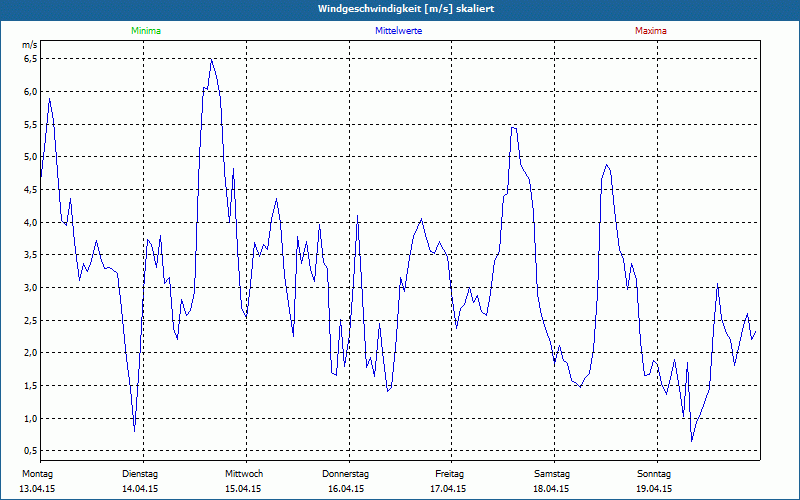Click the 2,5 y-axis value
This screenshot has width=800, height=500.
point(31,320)
